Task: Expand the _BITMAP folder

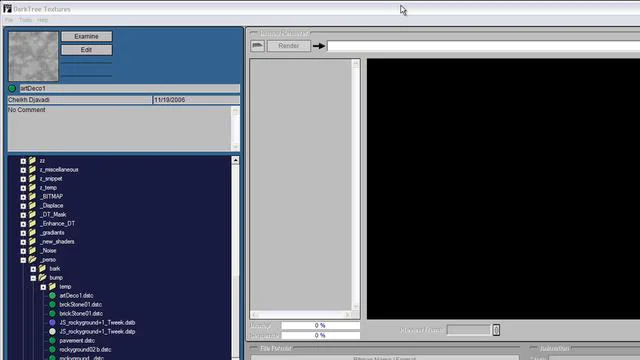Action: [x=23, y=197]
